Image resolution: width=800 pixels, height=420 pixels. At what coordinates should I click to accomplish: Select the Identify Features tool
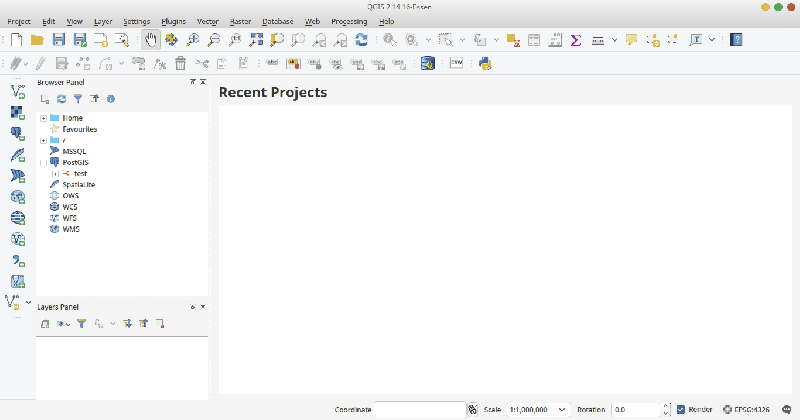tap(390, 40)
